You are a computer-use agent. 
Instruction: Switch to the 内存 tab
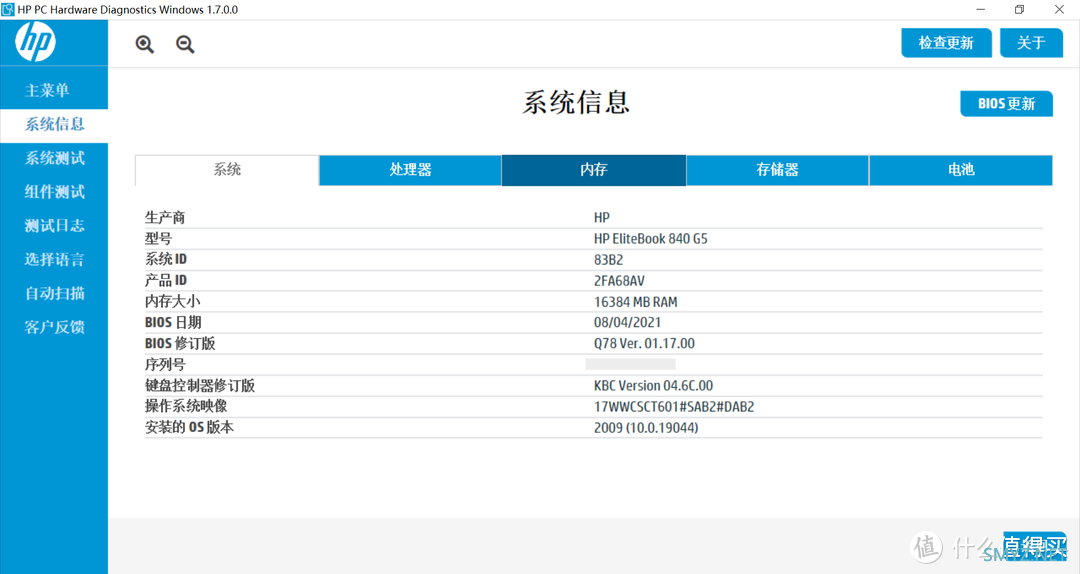(x=594, y=170)
